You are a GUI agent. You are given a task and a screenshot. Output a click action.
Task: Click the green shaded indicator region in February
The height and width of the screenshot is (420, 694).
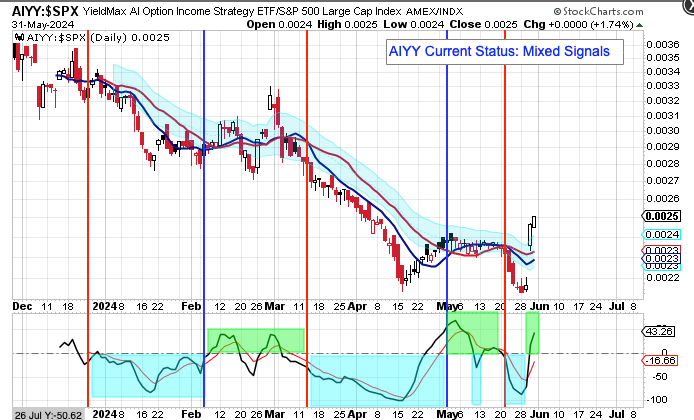point(253,340)
